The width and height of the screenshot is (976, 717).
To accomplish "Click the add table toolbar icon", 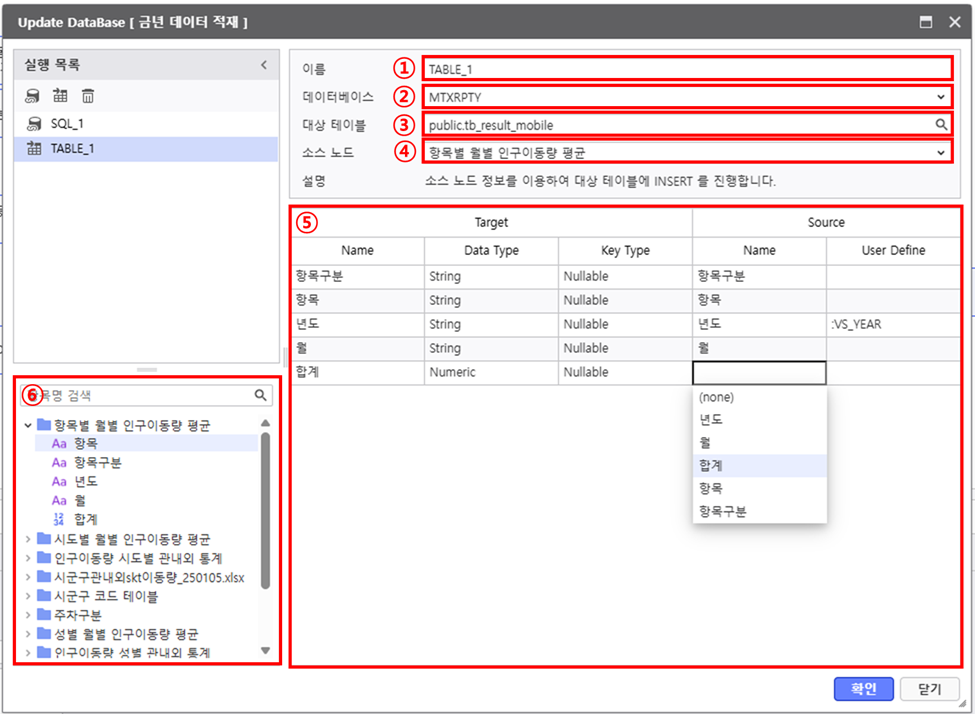I will pyautogui.click(x=60, y=96).
